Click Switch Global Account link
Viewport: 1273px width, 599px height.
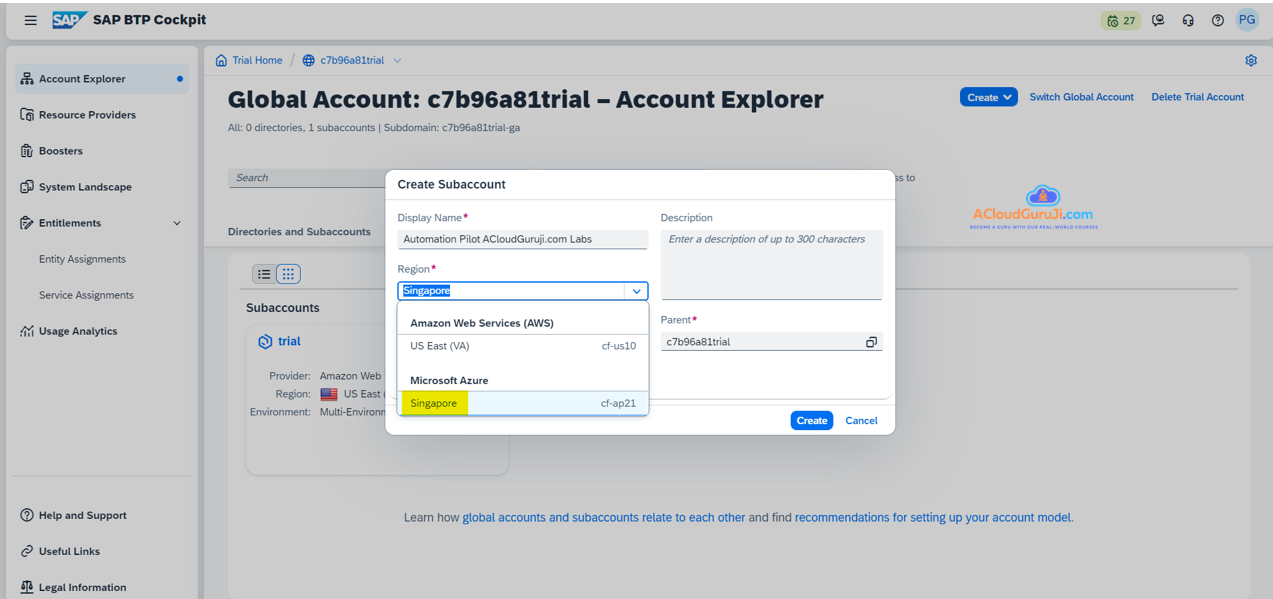(x=1081, y=97)
